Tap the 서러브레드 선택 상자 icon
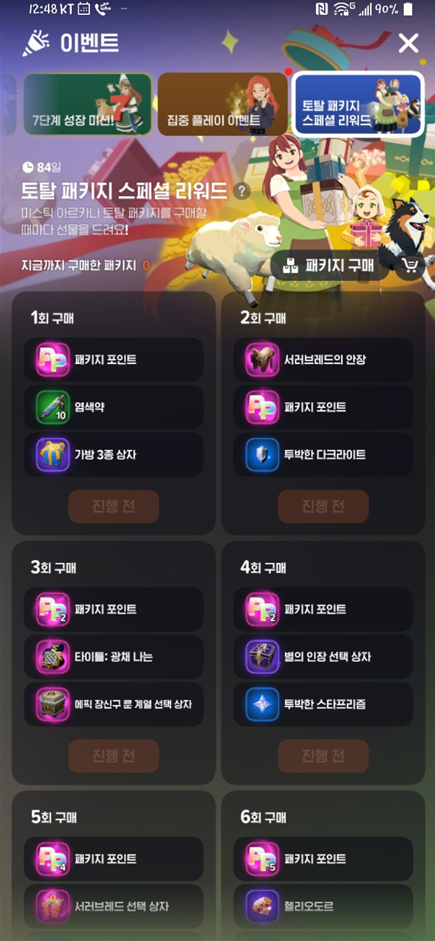 [53, 906]
